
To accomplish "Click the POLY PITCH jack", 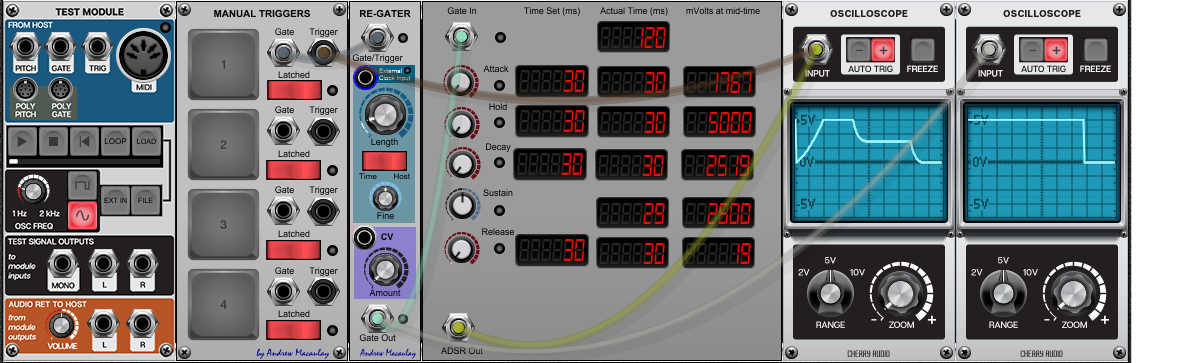I will [x=26, y=90].
